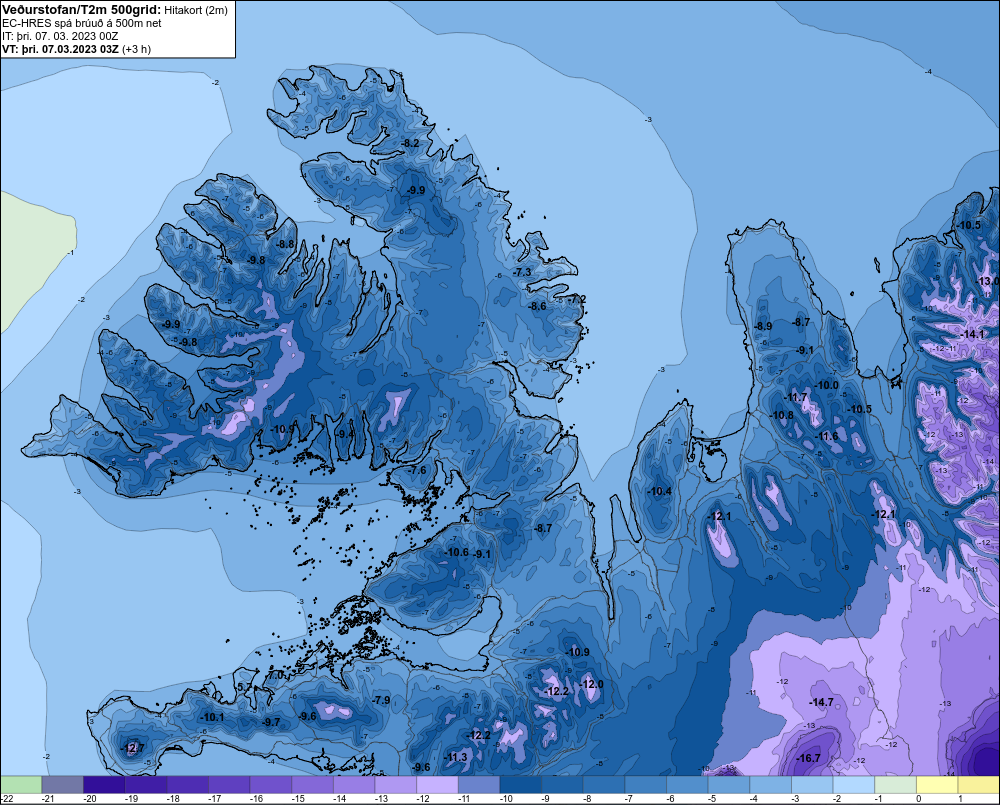
Task: Select the -7.2 temperature value
Action: 577,299
